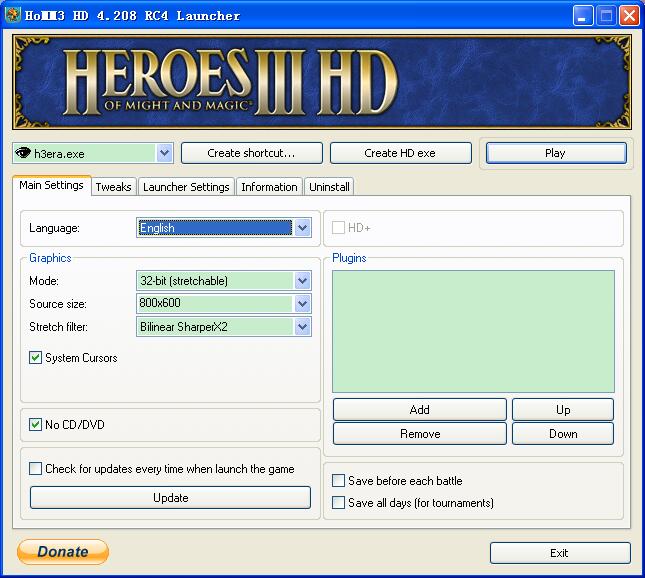Open the Tweaks tab
The width and height of the screenshot is (645, 578).
point(114,187)
